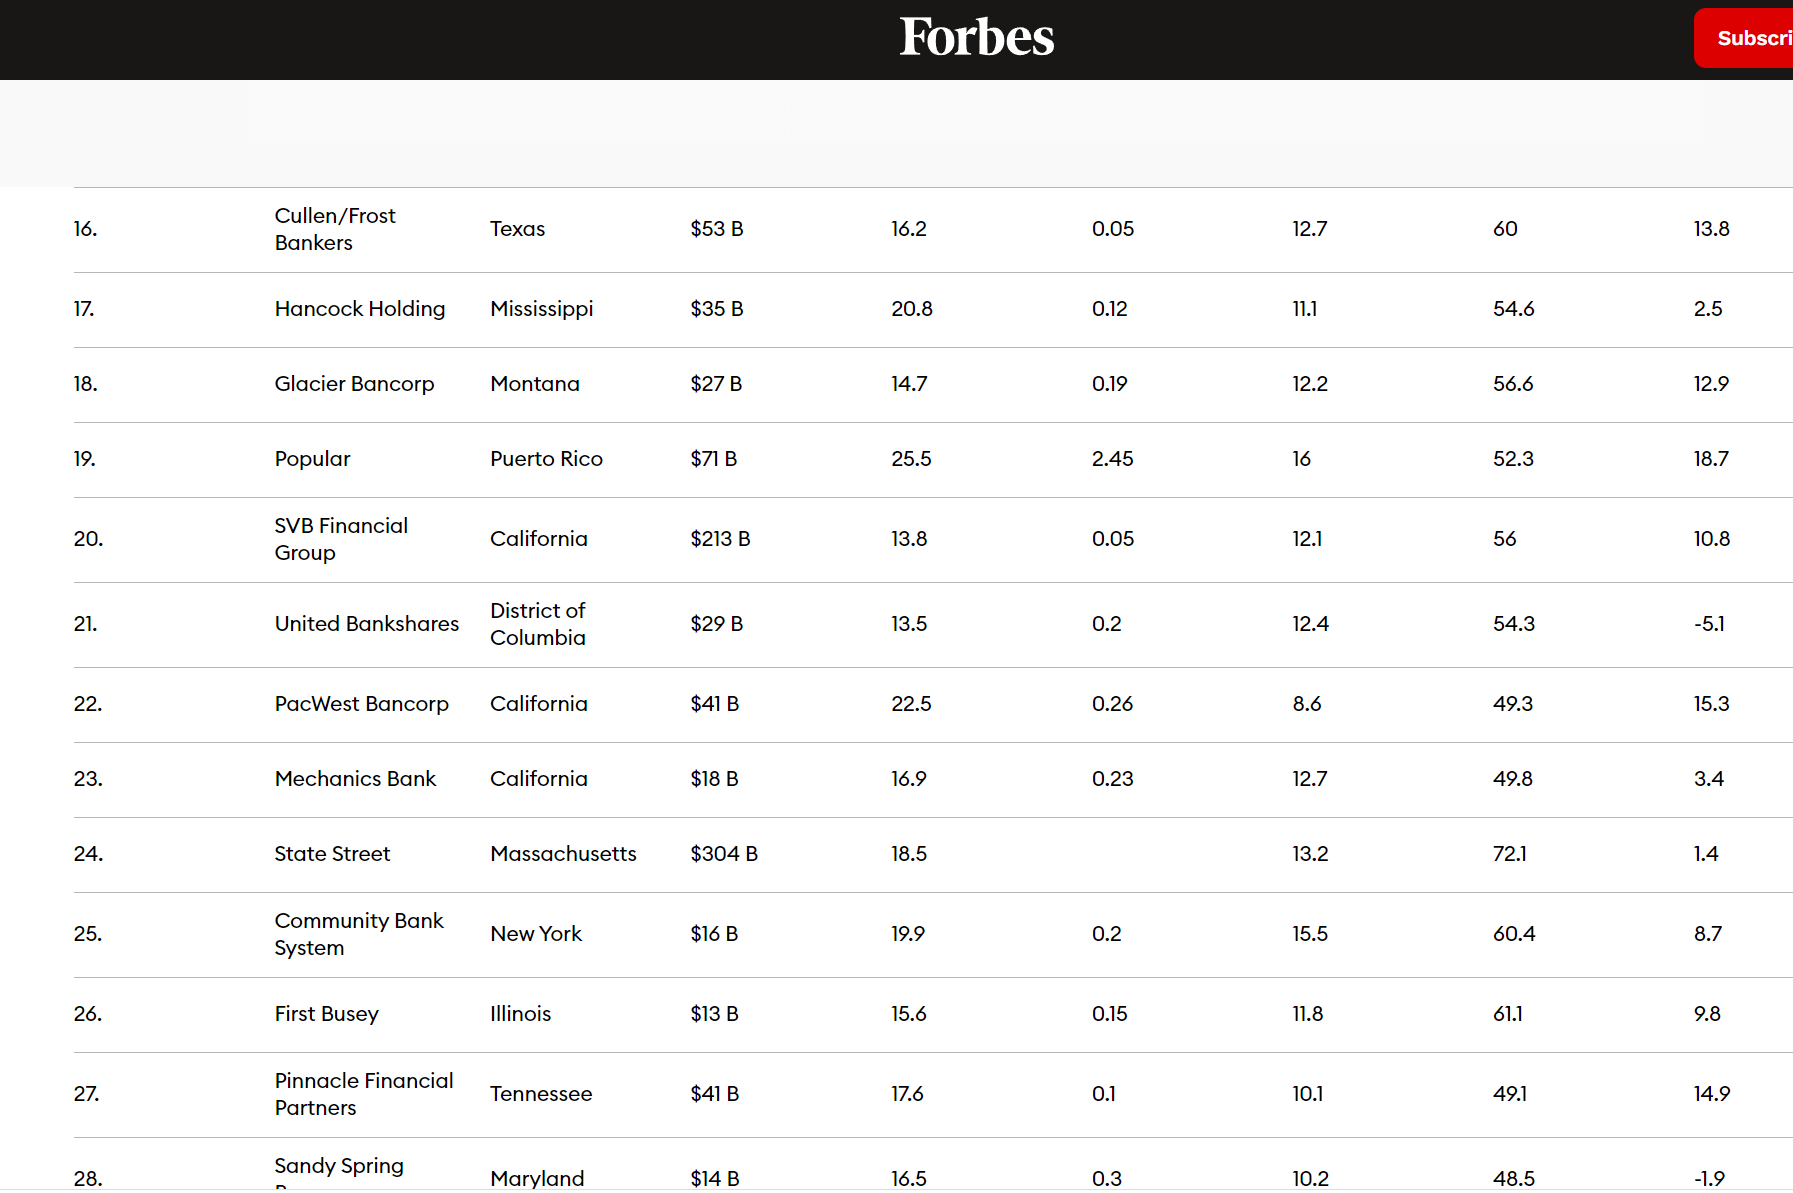Screen dimensions: 1793x1193
Task: Select the Cullen/Frost Bankers row name
Action: click(335, 229)
